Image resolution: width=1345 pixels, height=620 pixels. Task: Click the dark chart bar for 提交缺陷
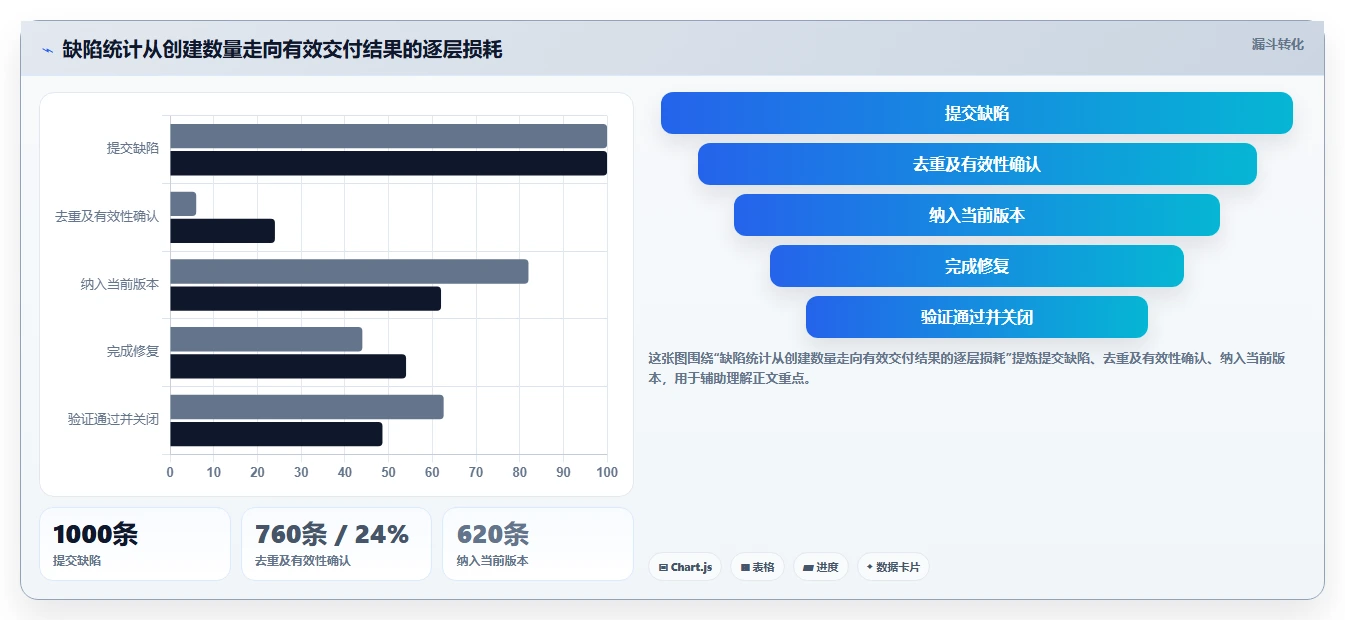click(388, 163)
